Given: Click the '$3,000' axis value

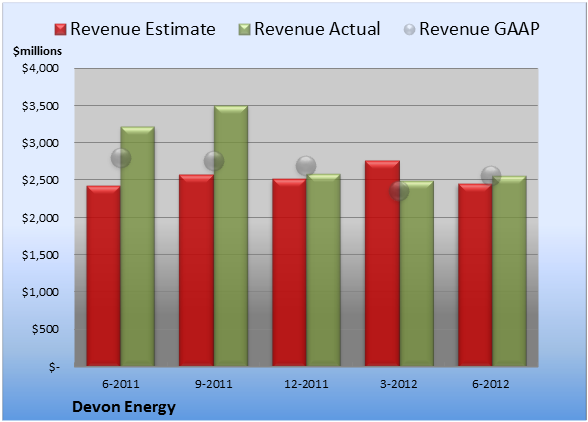Looking at the screenshot, I should pos(40,143).
